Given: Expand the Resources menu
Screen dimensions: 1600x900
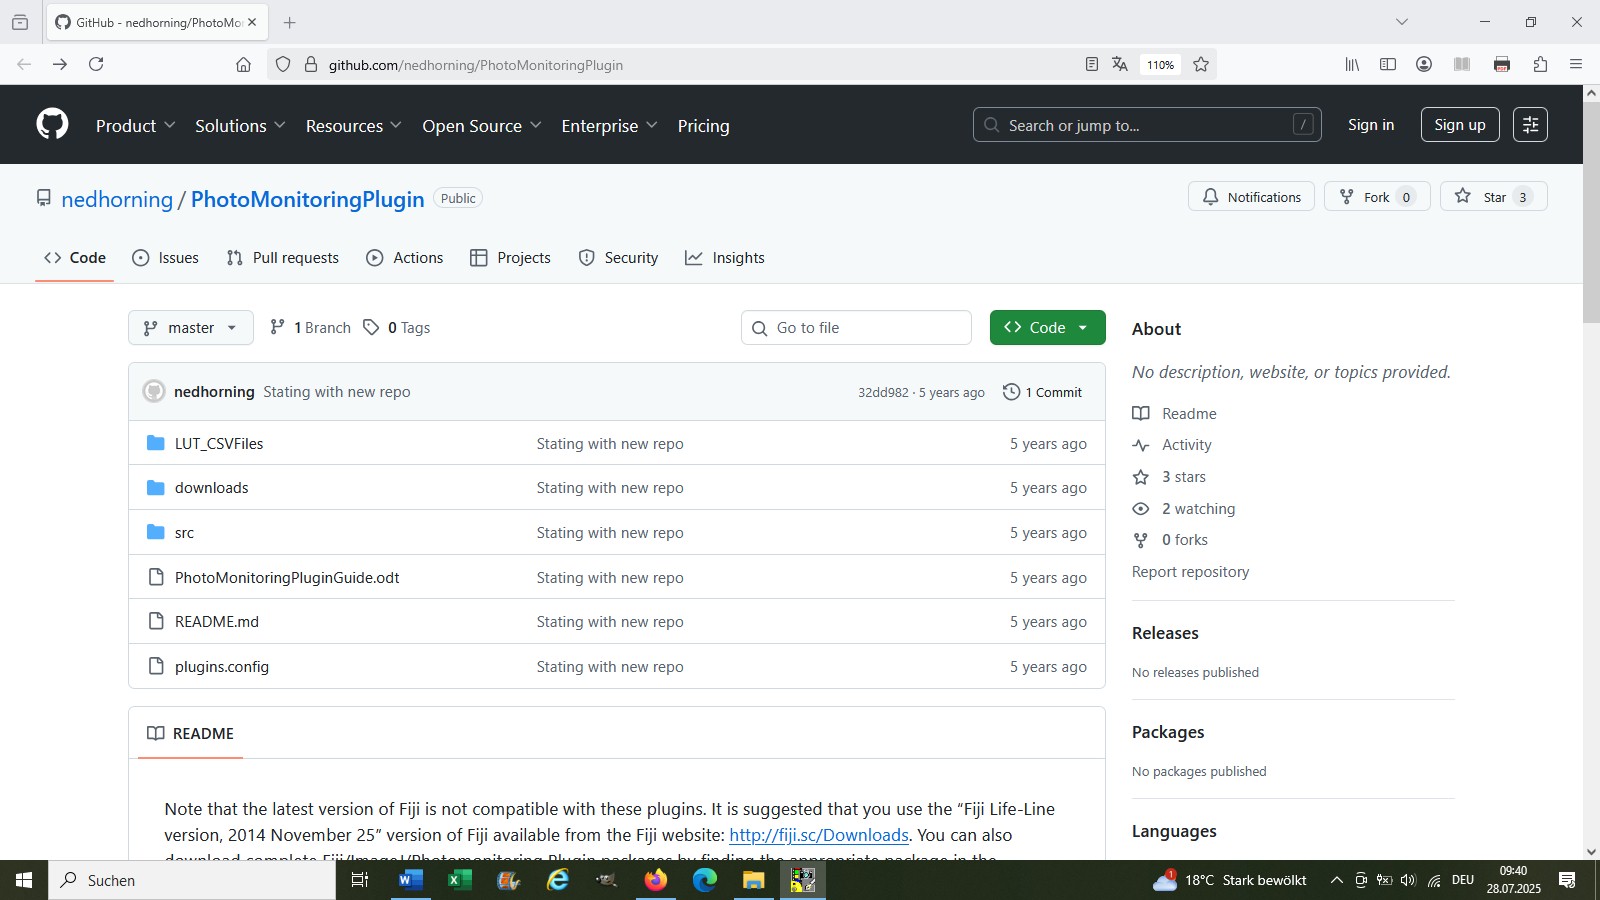Looking at the screenshot, I should (x=354, y=126).
